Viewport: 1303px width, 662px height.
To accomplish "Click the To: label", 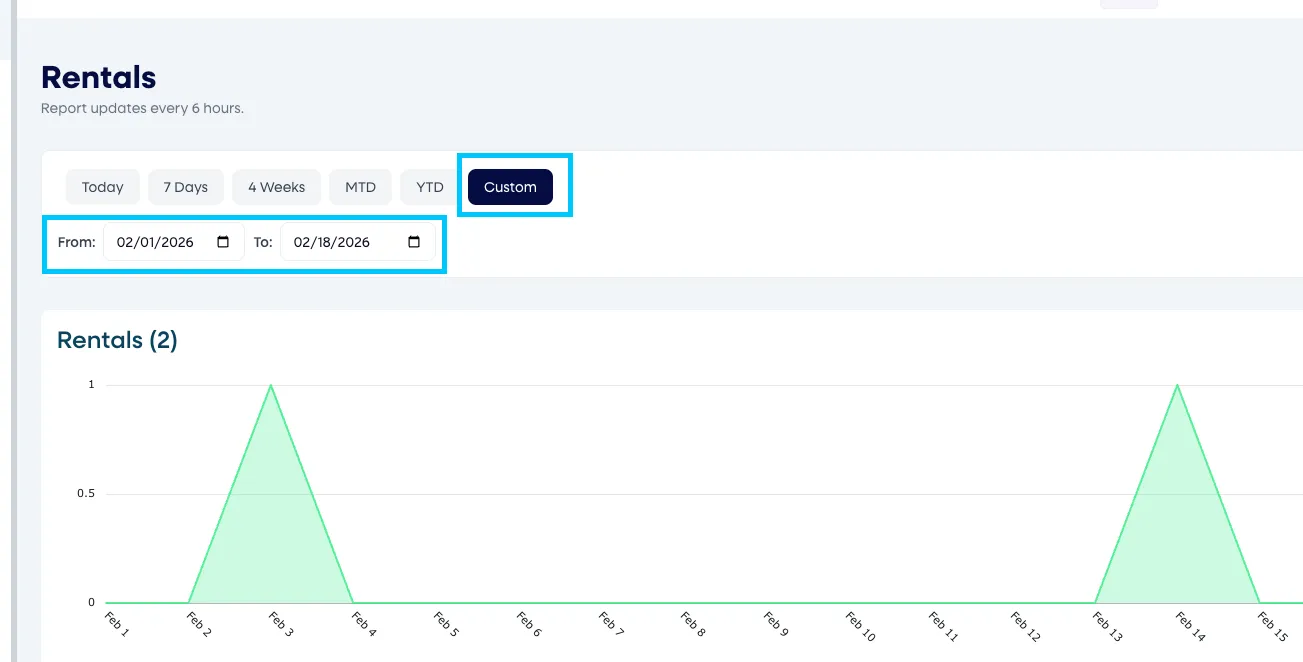I will (263, 242).
